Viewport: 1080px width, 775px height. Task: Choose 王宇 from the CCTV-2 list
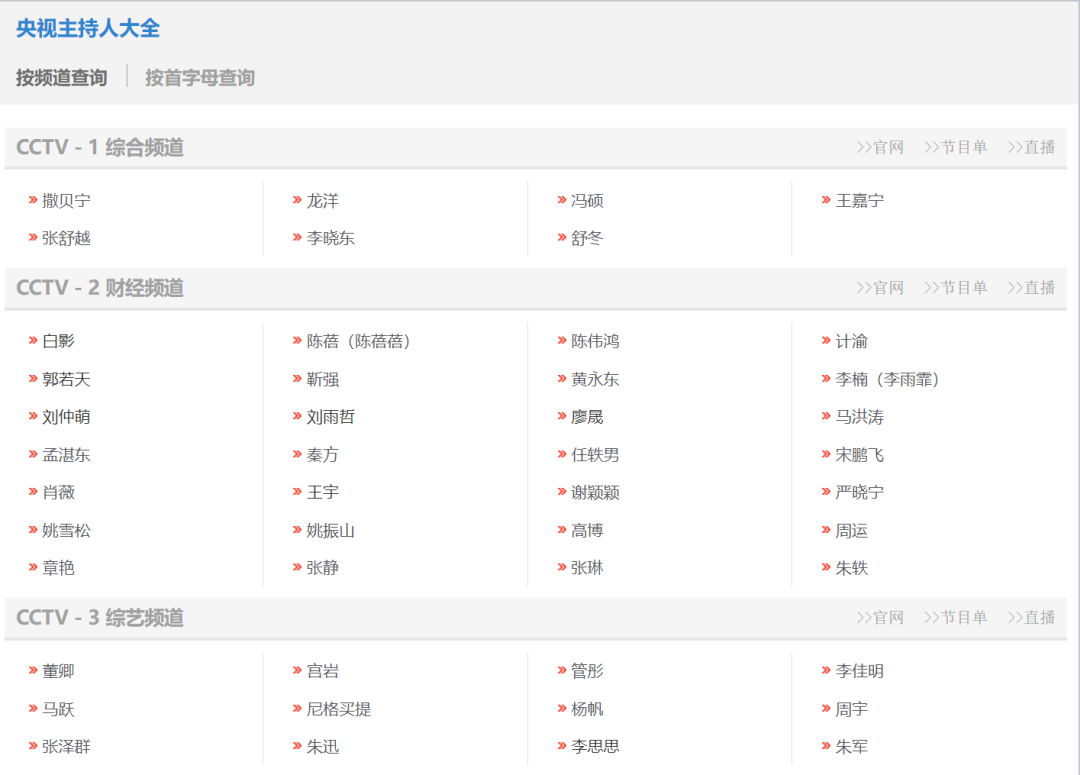pyautogui.click(x=322, y=493)
